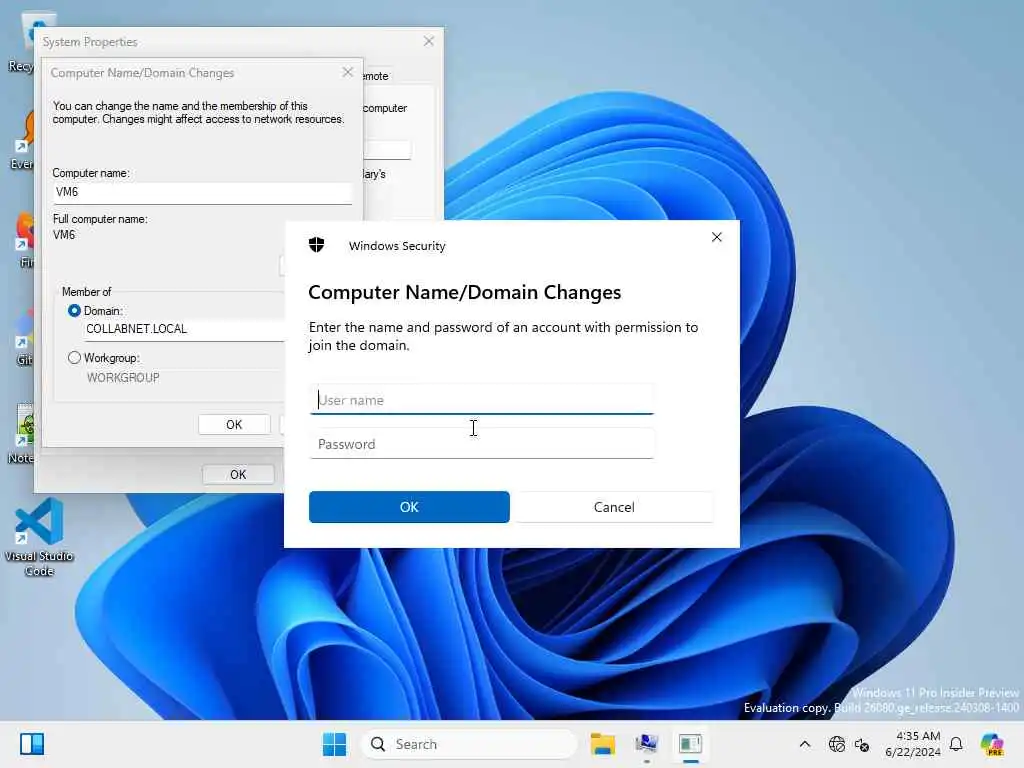Select the Workgroup radio button
The image size is (1024, 768).
[x=74, y=358]
